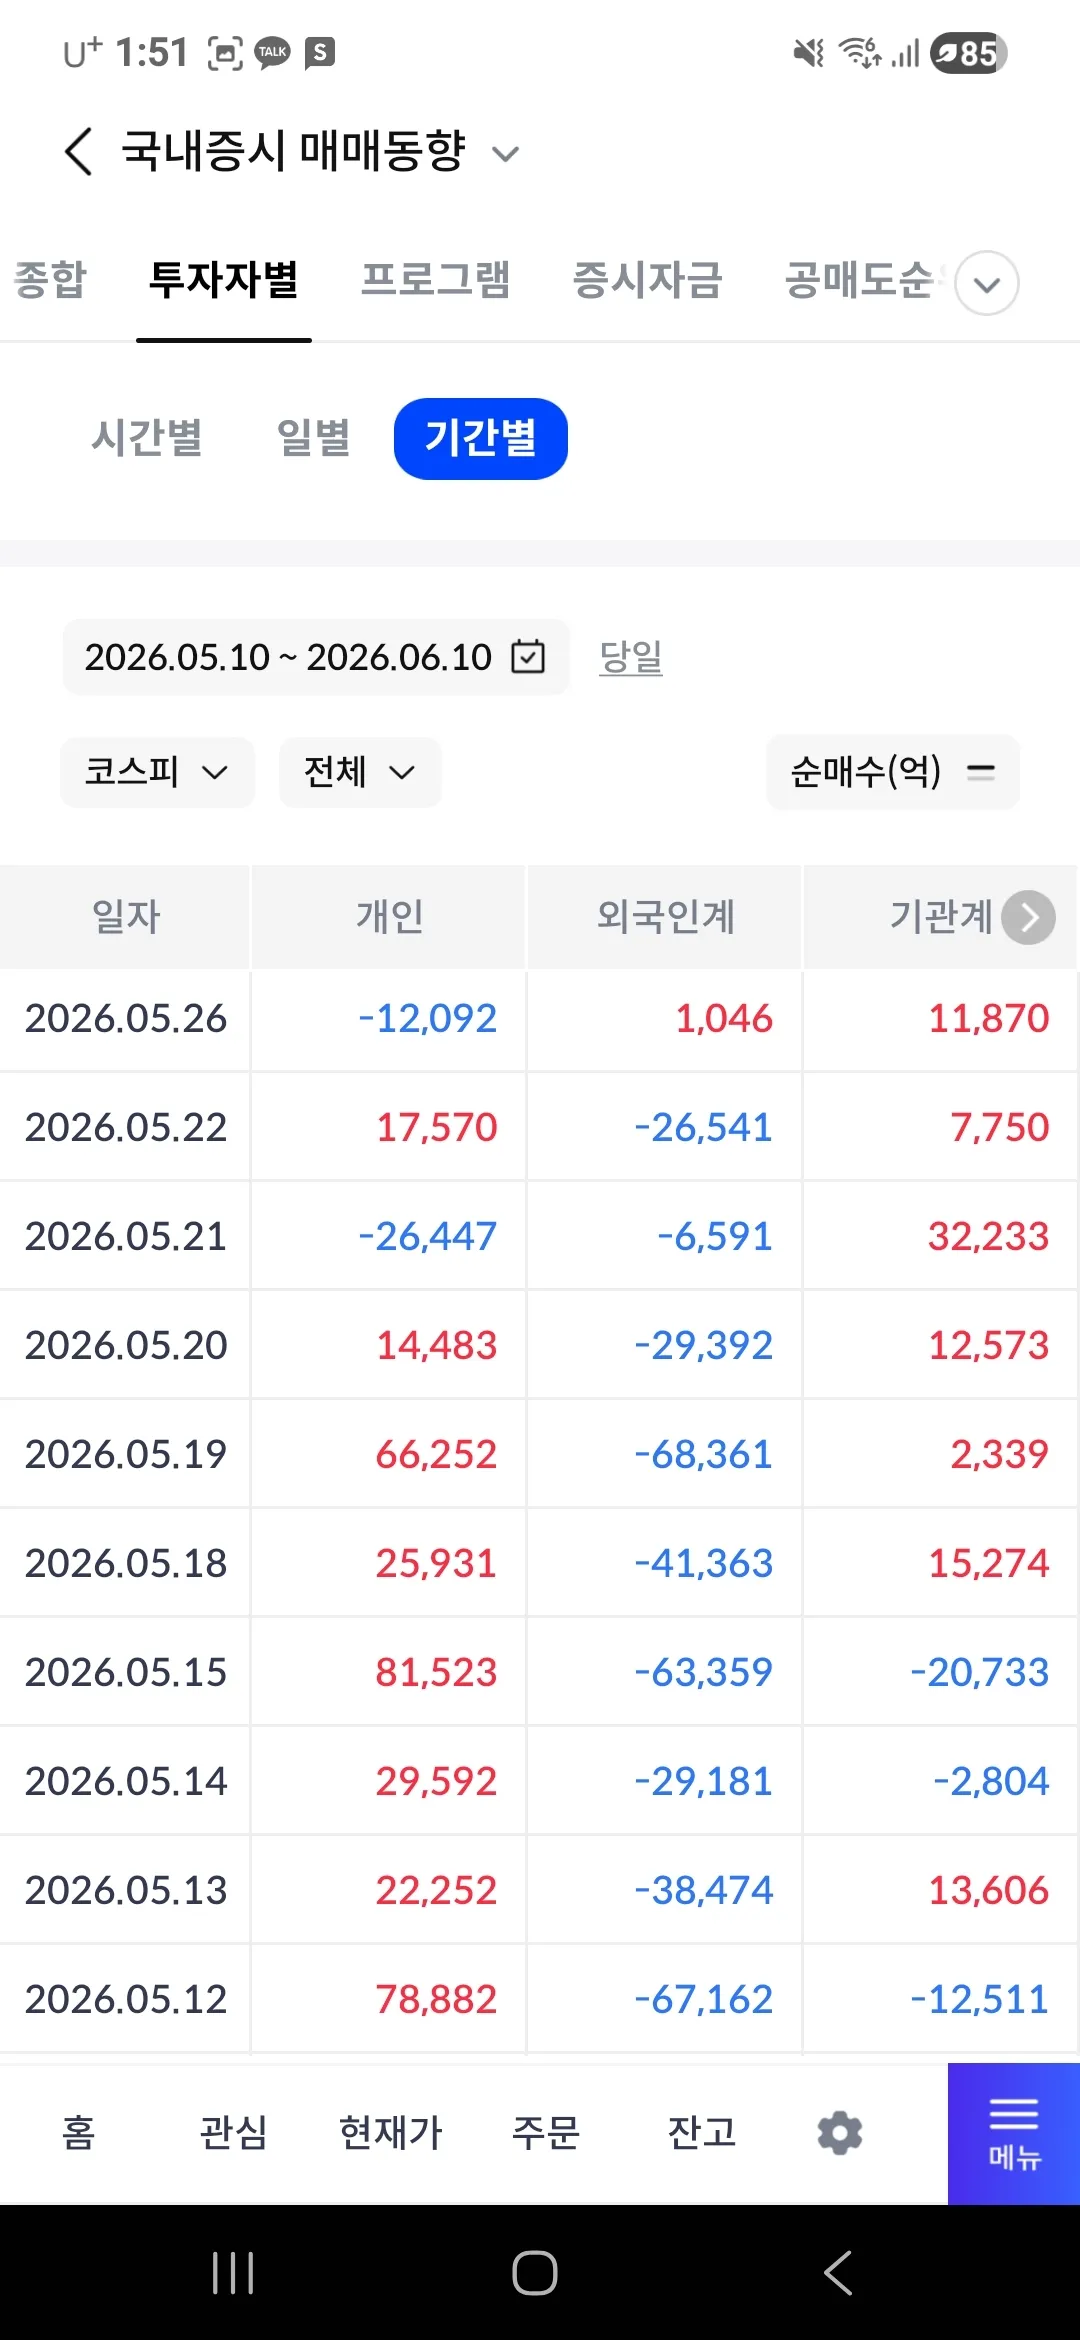Open the blue 메뉴 hamburger button
This screenshot has height=2340, width=1080.
point(1014,2133)
